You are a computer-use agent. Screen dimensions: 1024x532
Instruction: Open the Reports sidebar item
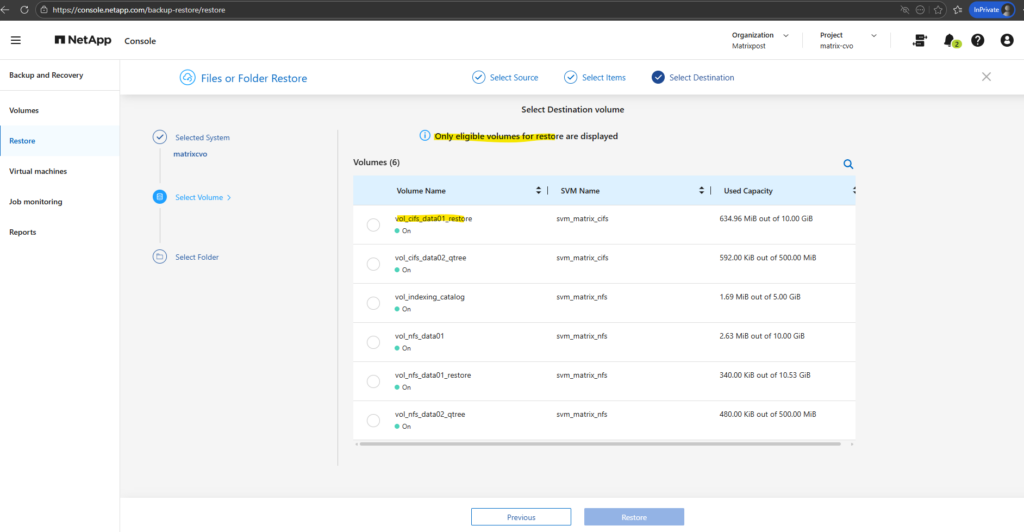[23, 232]
